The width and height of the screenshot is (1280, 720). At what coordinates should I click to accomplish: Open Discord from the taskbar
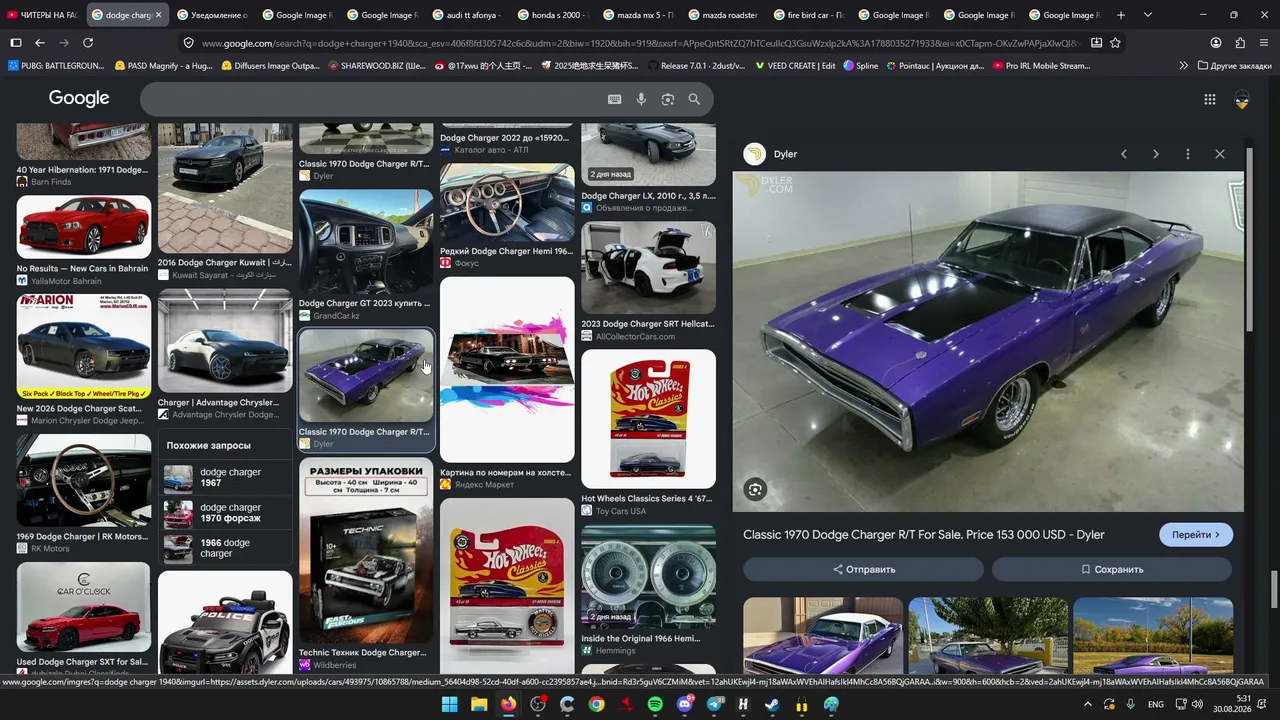(684, 704)
